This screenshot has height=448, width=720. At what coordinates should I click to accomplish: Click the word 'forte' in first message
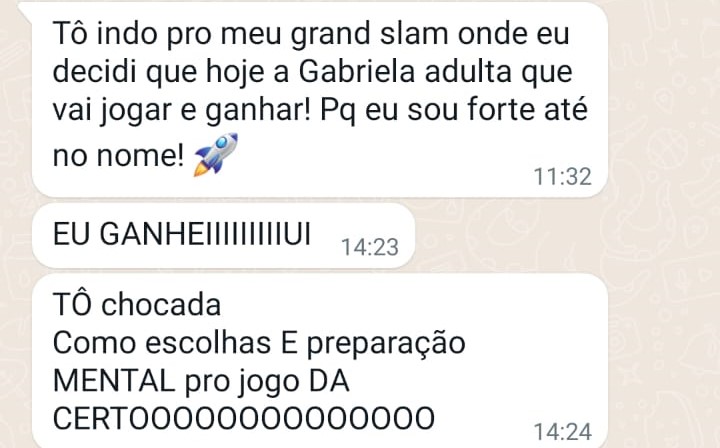(489, 110)
